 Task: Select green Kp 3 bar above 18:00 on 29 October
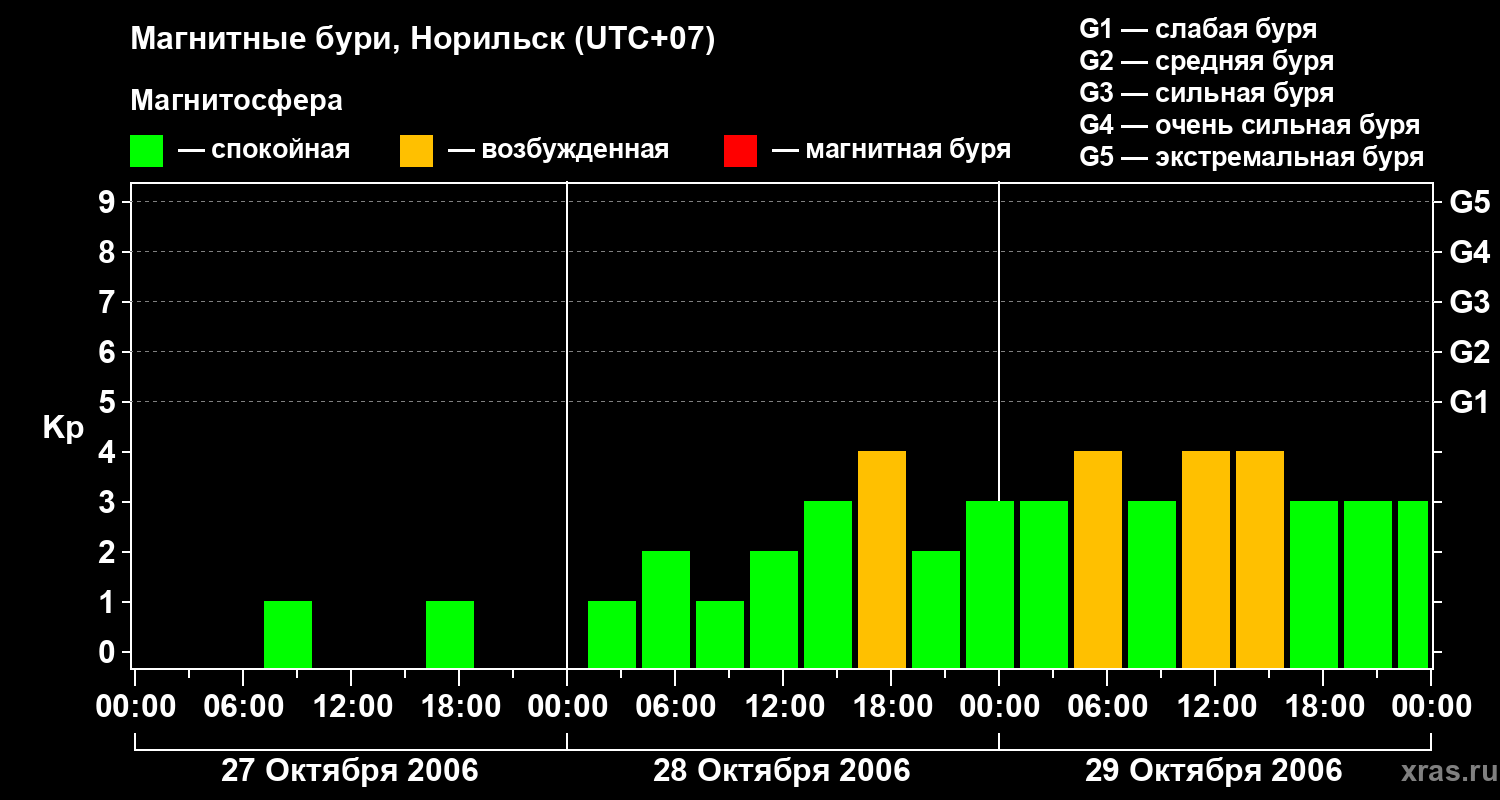(1314, 584)
